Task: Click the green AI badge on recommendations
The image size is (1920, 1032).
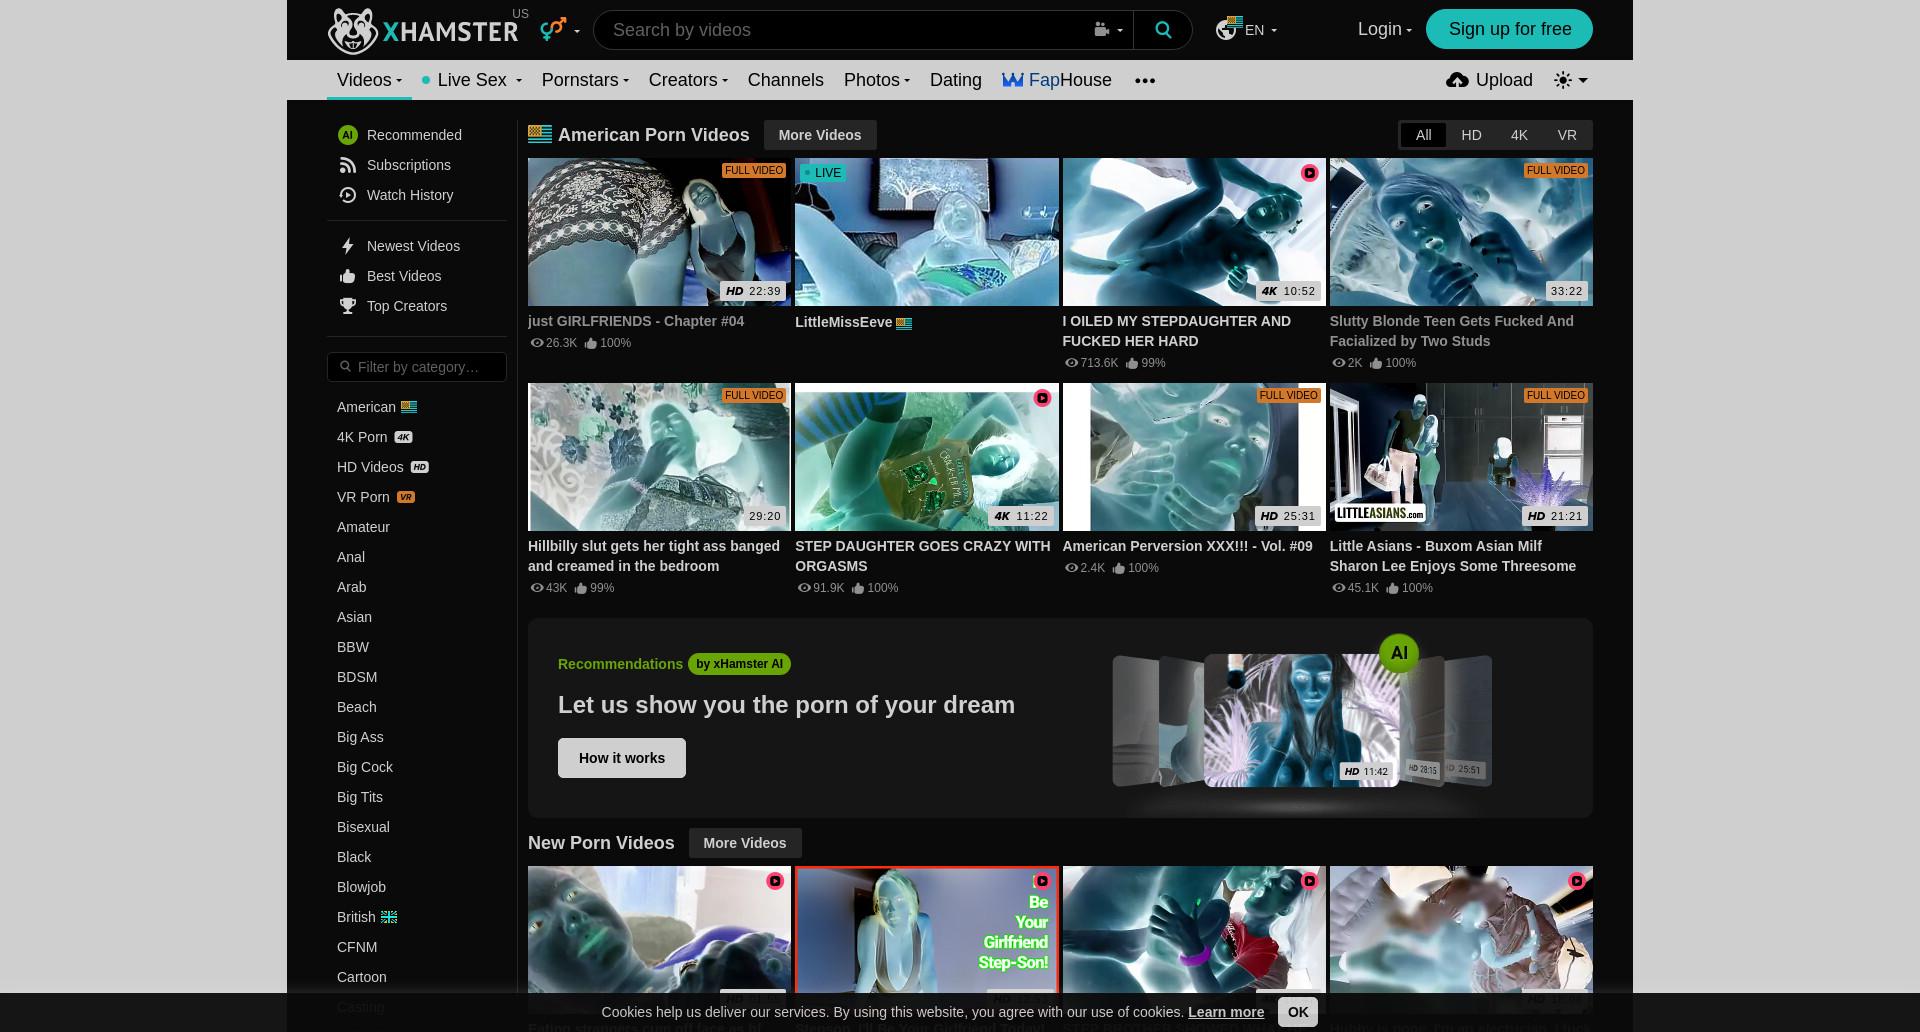Action: [1399, 653]
